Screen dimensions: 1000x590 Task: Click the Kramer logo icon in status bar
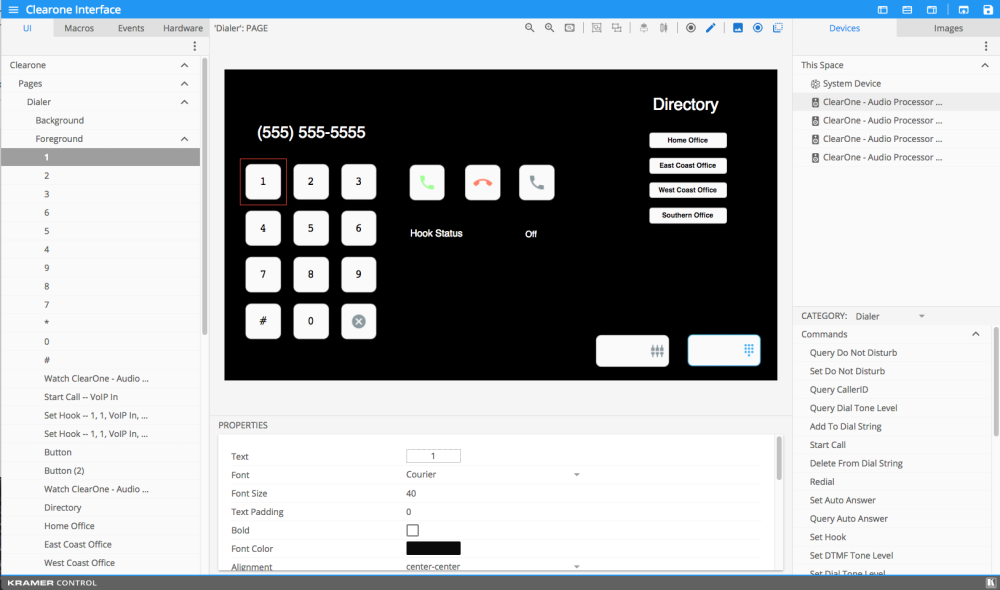click(991, 582)
